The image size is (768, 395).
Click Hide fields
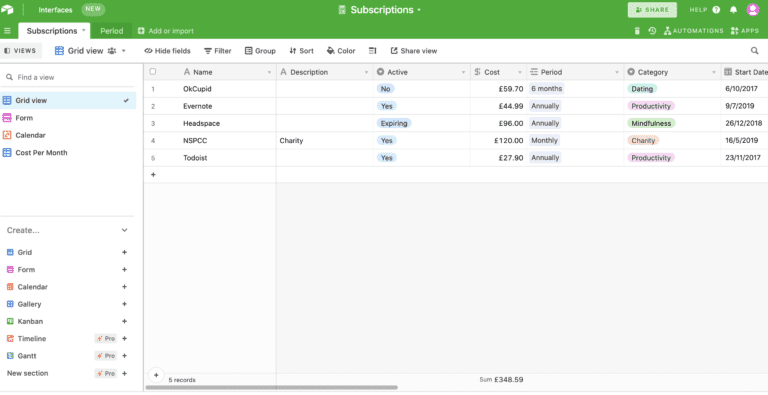(168, 50)
